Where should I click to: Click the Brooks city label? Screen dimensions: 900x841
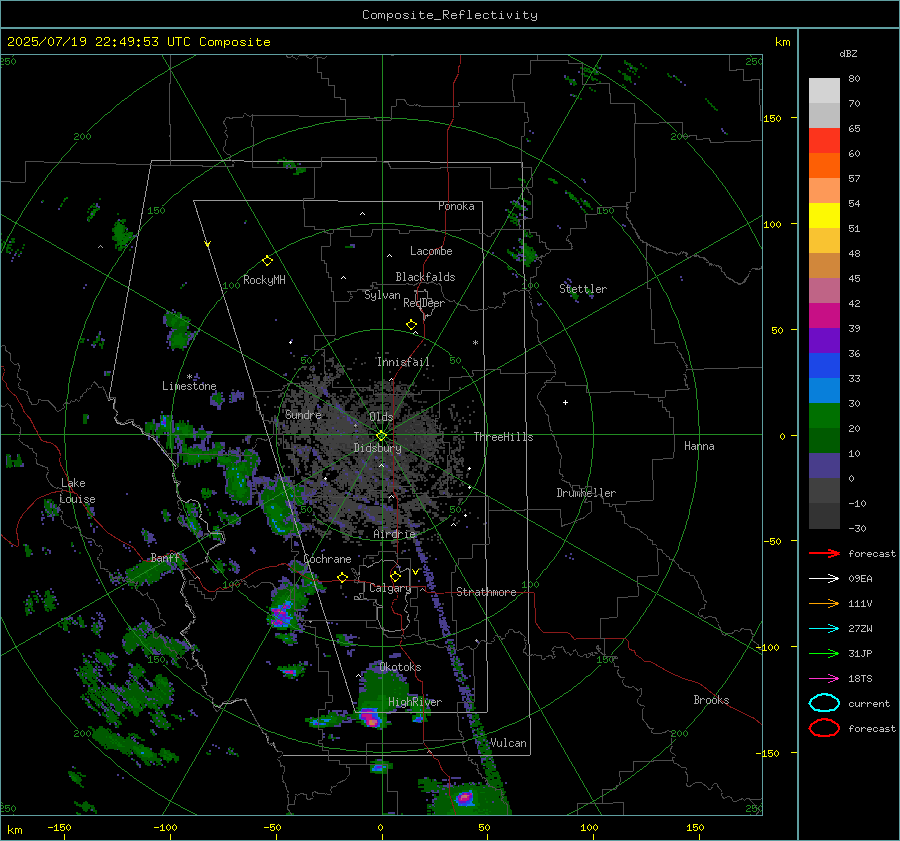click(711, 700)
